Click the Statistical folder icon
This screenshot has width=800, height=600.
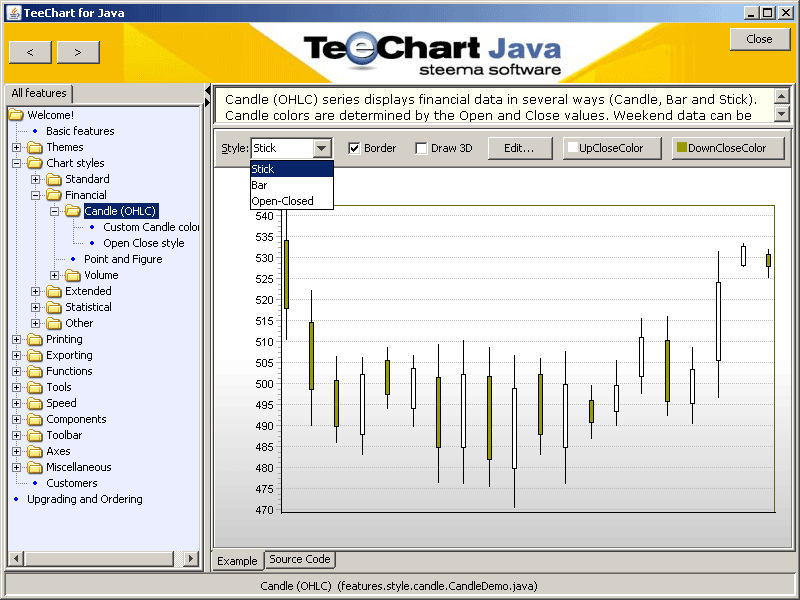[x=54, y=307]
